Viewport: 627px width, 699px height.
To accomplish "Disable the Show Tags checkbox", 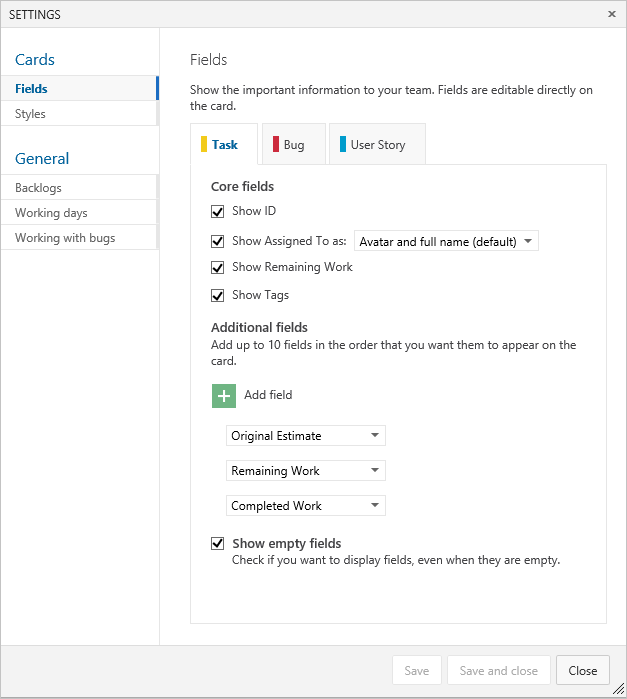I will [x=217, y=296].
